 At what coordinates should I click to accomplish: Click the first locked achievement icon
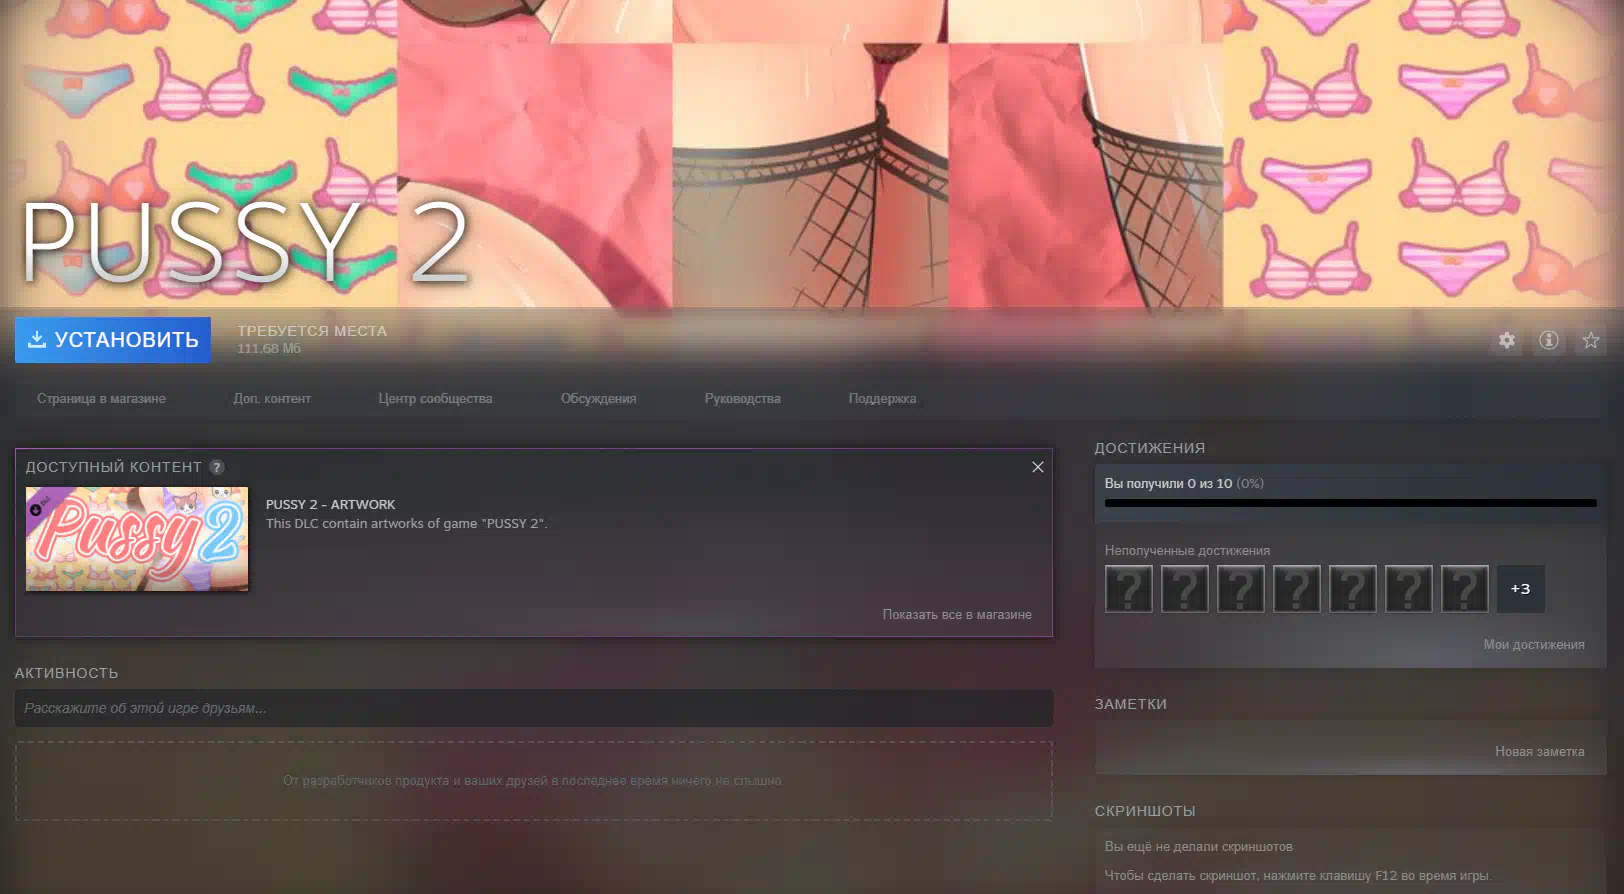[1129, 589]
